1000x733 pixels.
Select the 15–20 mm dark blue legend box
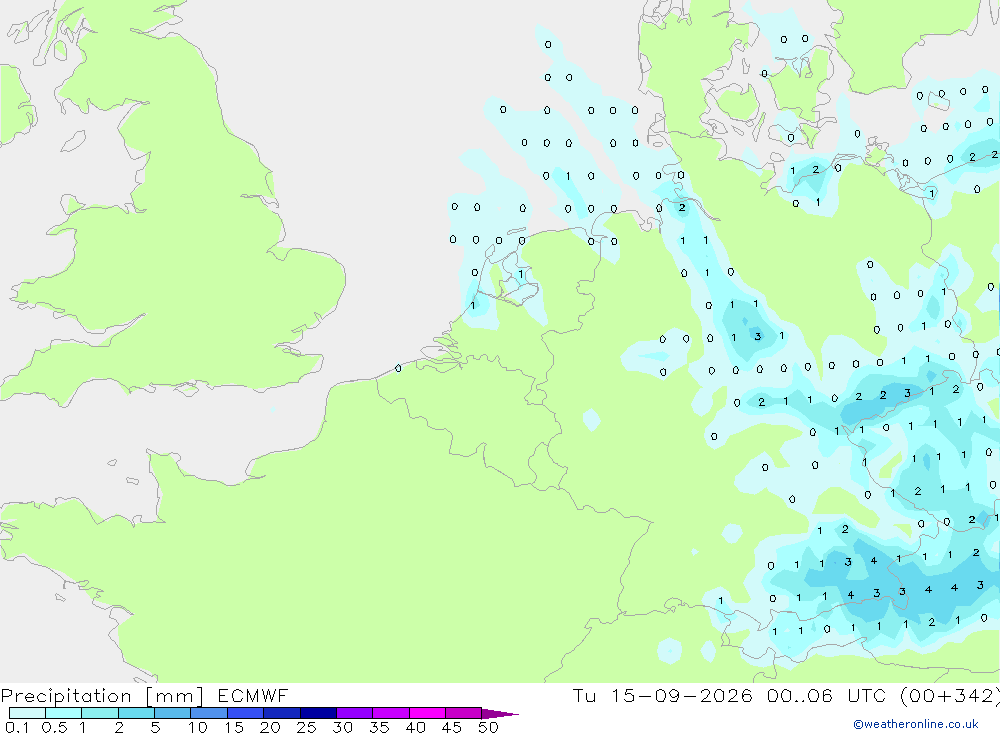246,713
